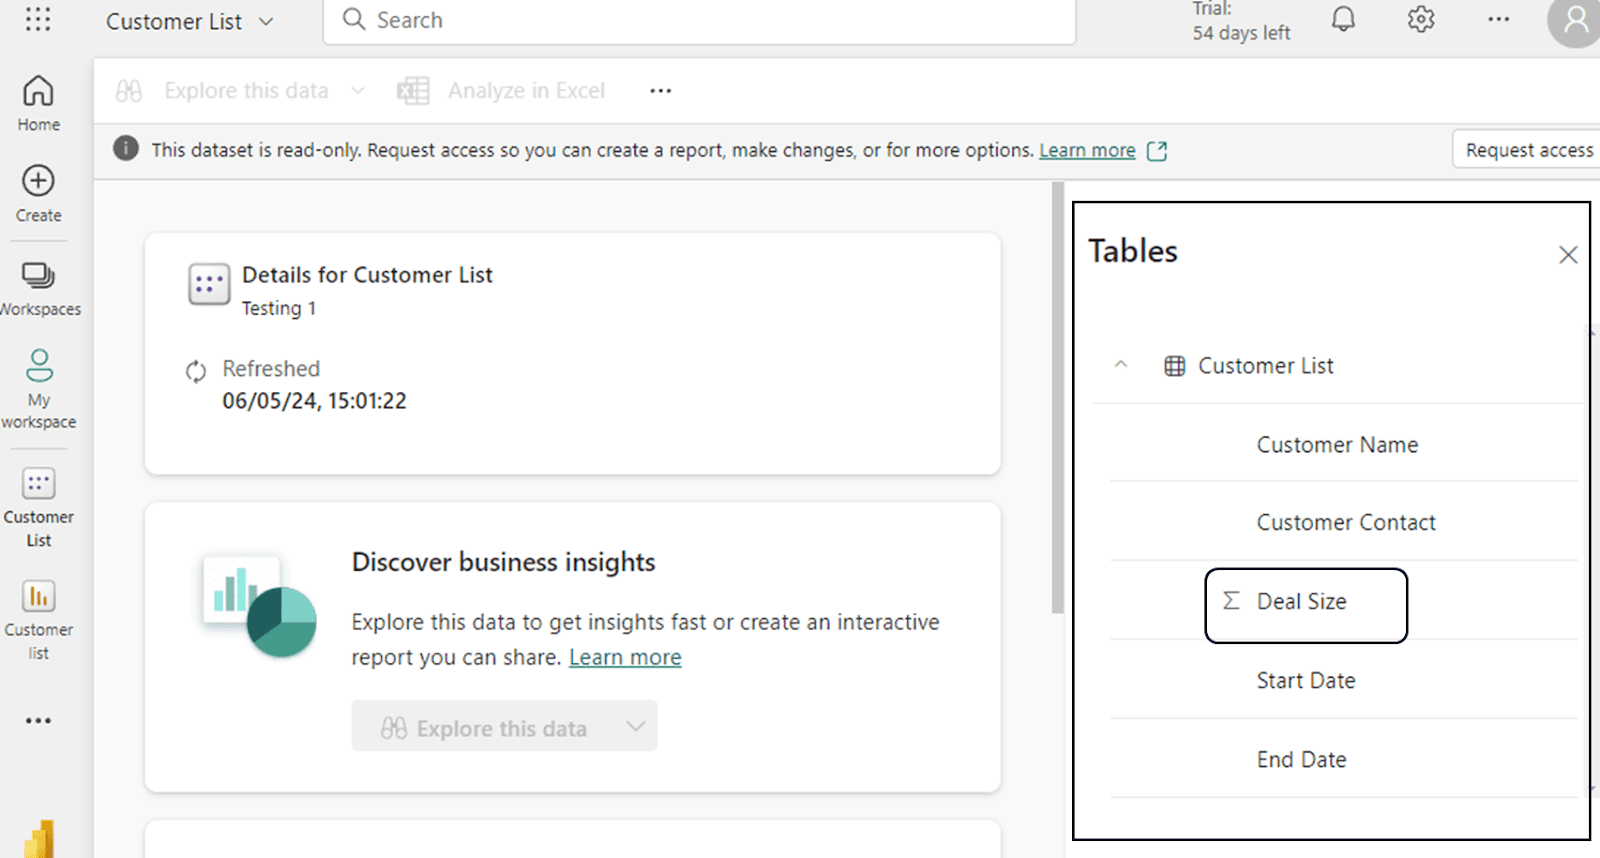1600x858 pixels.
Task: Select the Deal Size field
Action: [x=1304, y=602]
